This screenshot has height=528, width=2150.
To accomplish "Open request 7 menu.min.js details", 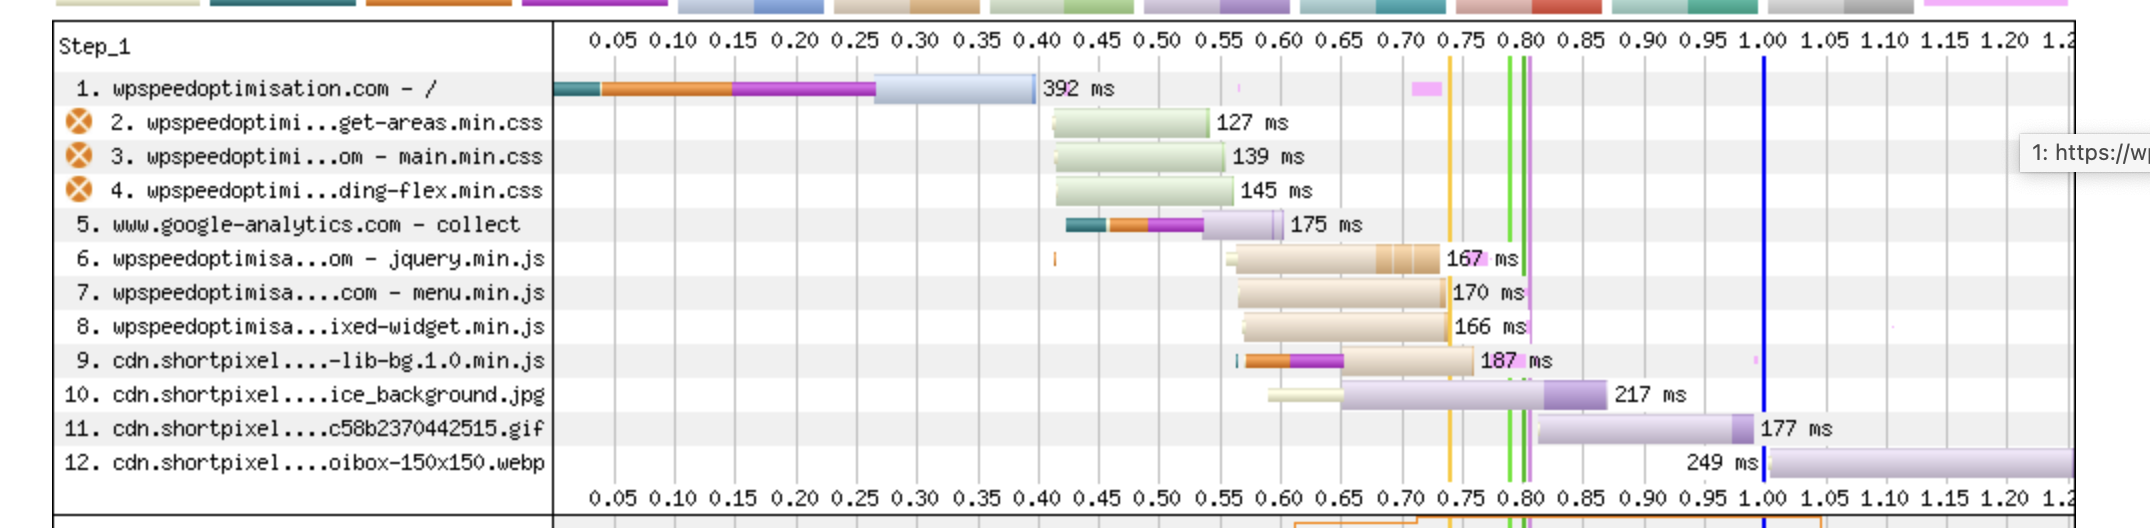I will click(x=310, y=292).
